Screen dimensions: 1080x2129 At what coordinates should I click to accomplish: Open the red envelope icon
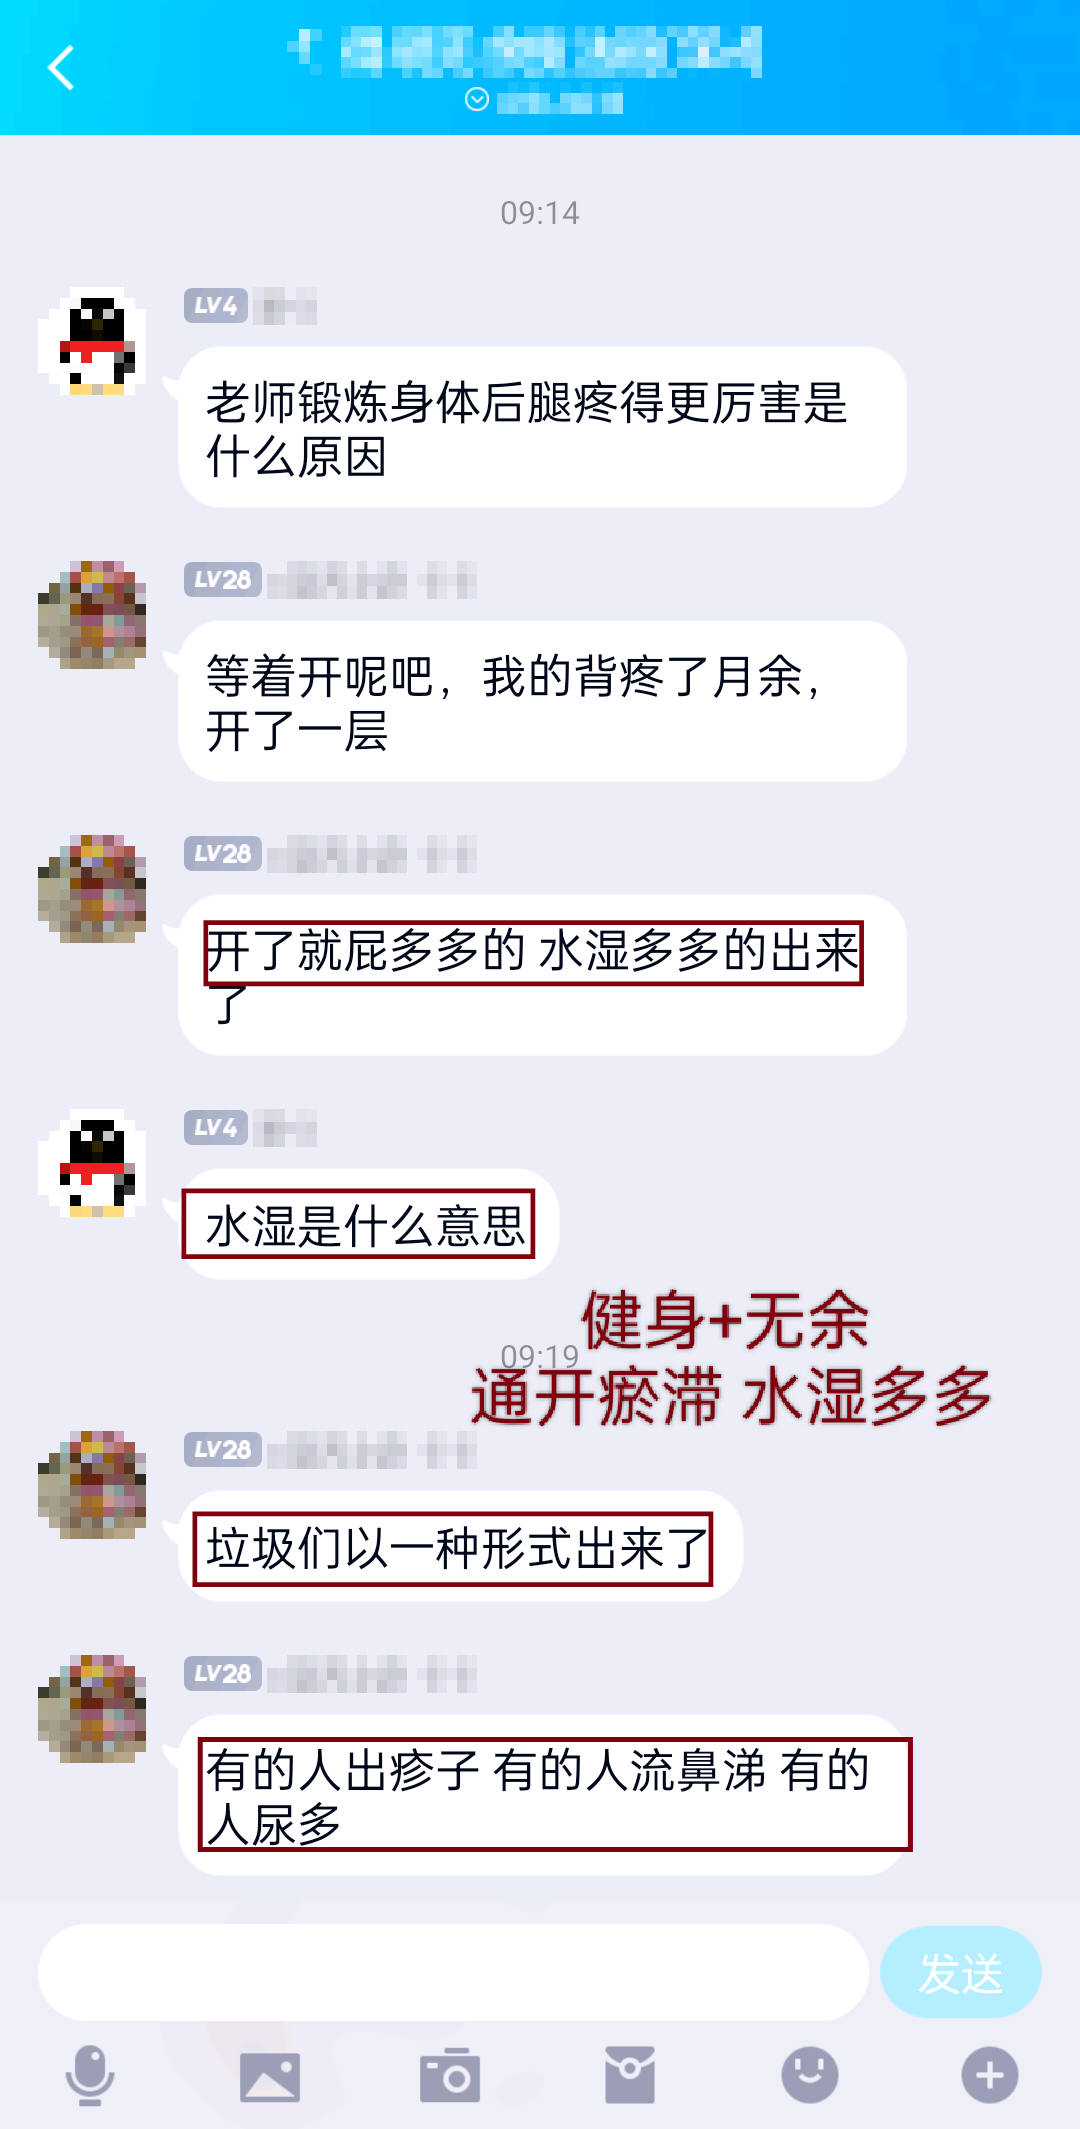point(630,2075)
